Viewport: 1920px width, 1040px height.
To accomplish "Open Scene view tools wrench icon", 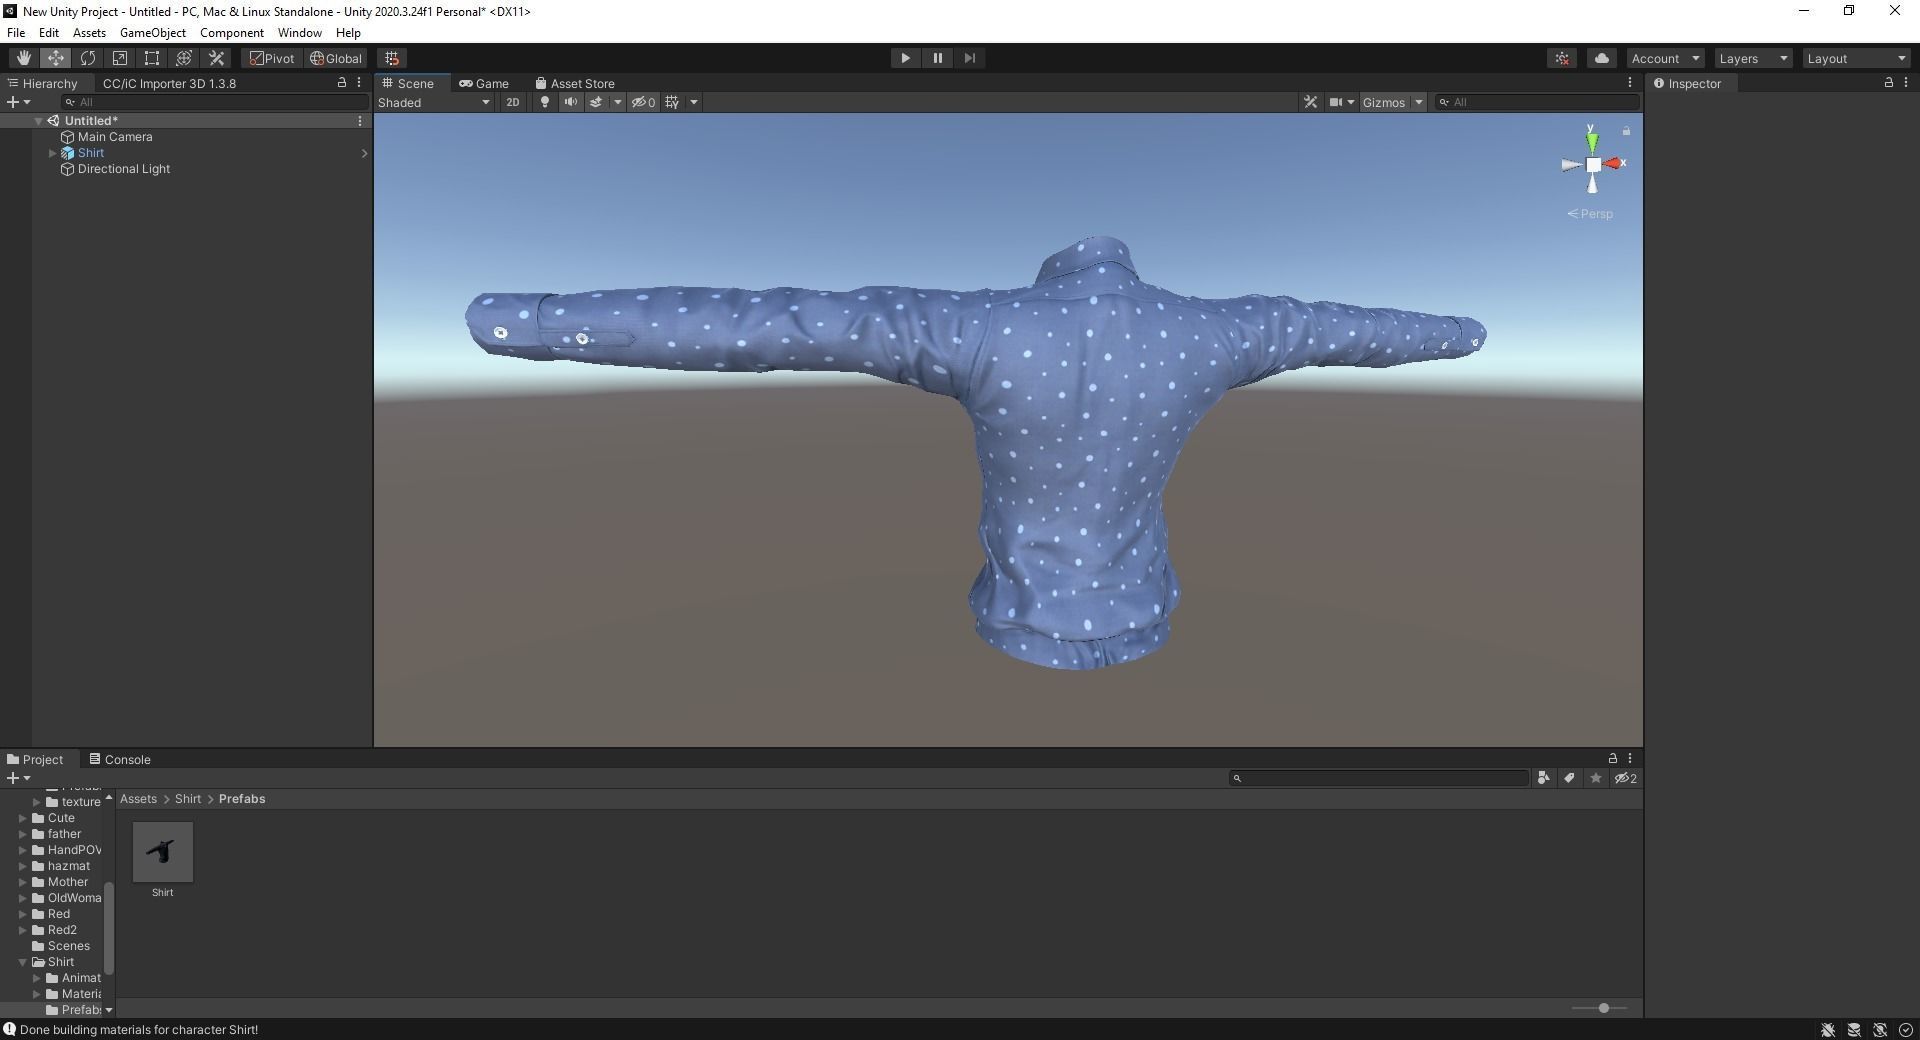I will pos(1310,102).
